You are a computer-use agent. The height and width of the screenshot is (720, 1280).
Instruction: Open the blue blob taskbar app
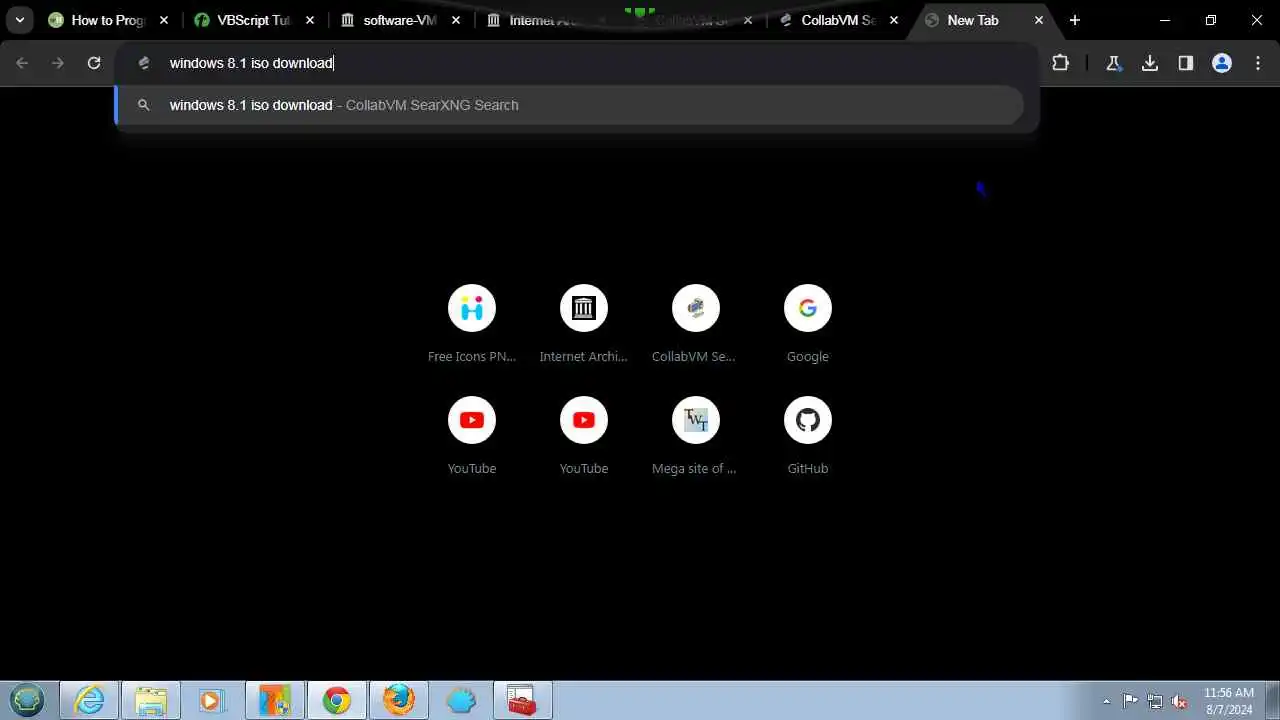[461, 700]
